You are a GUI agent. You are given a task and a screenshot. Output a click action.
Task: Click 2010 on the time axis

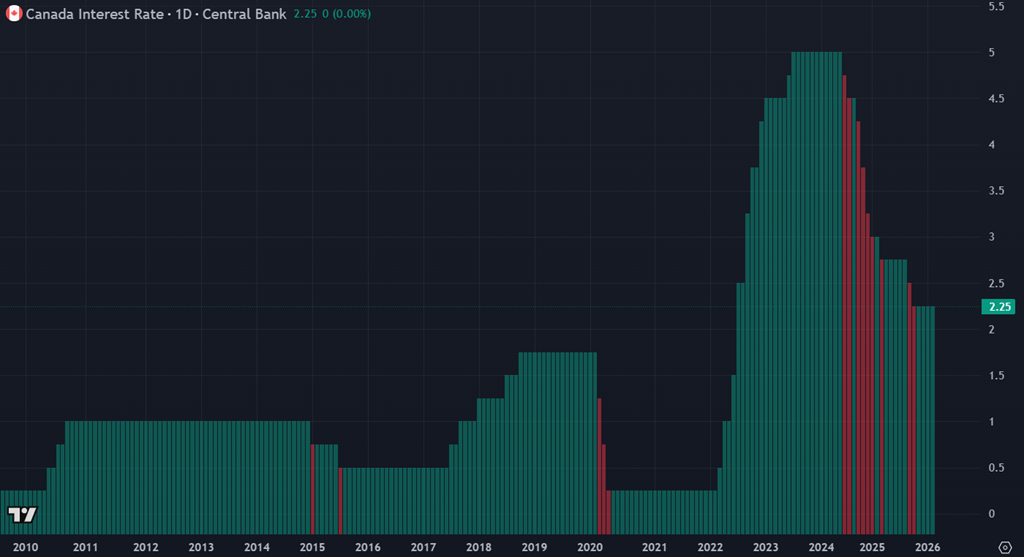coord(25,547)
